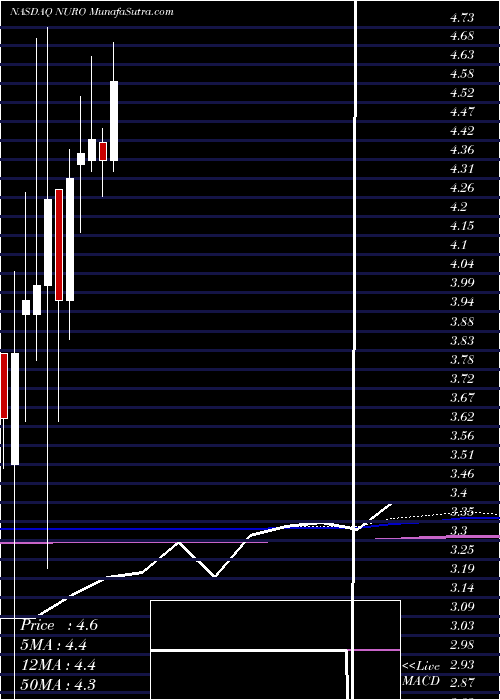Image resolution: width=500 pixels, height=700 pixels.
Task: Click the <<Live MACD label
Action: [421, 674]
